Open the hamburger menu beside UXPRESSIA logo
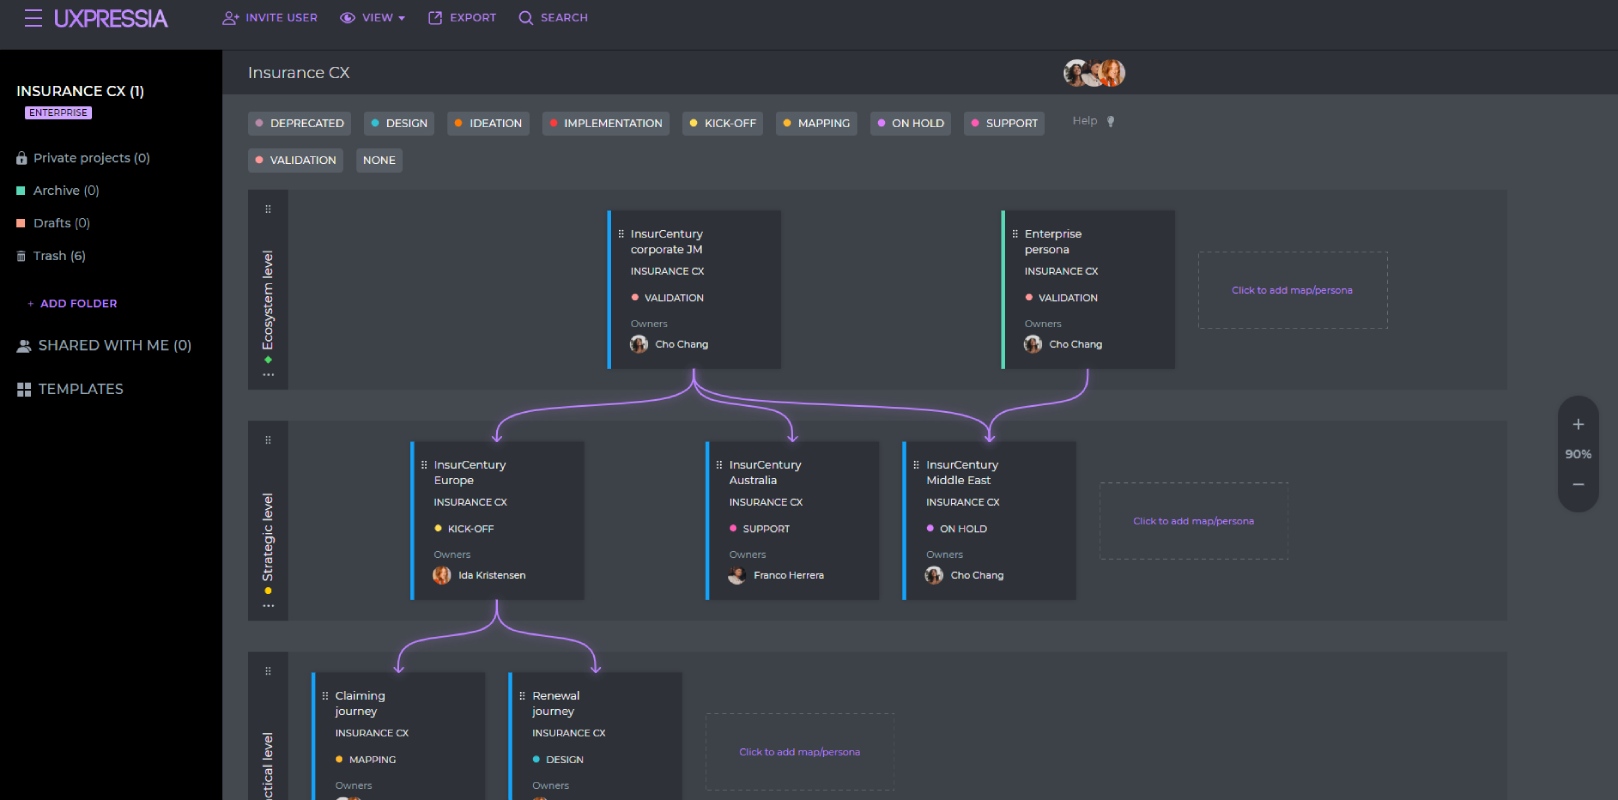The height and width of the screenshot is (800, 1618). pyautogui.click(x=33, y=18)
